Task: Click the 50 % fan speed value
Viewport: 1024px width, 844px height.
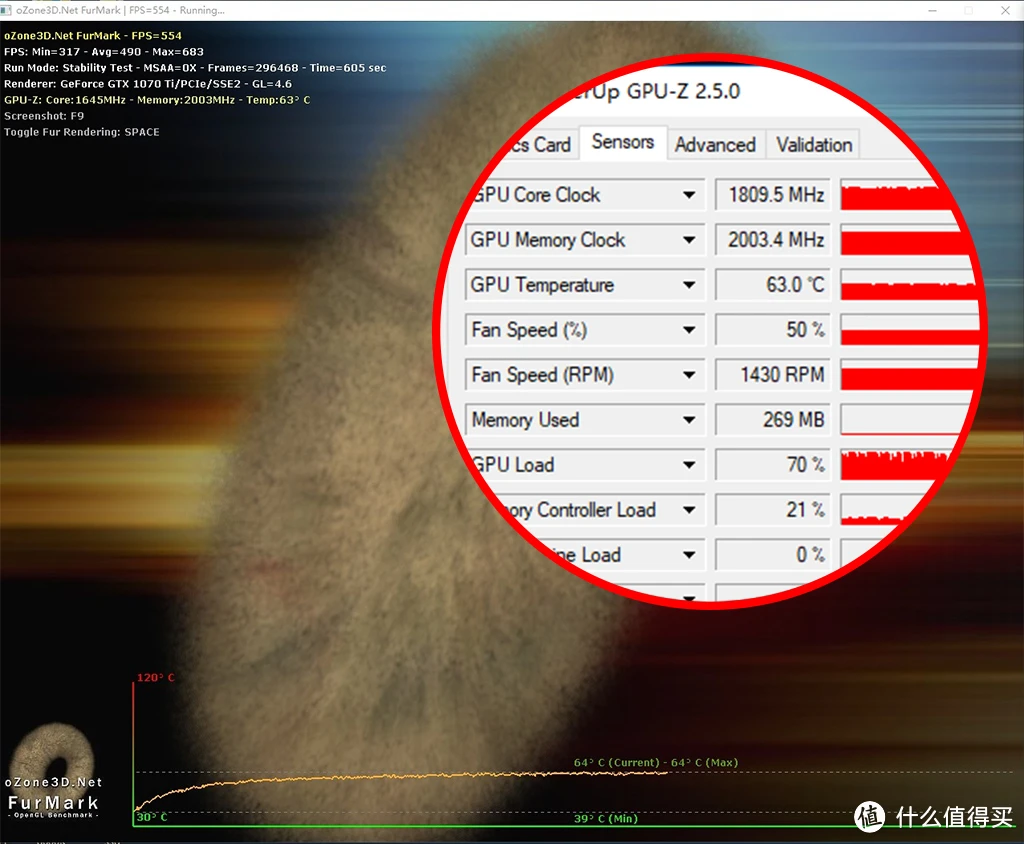Action: pyautogui.click(x=773, y=330)
